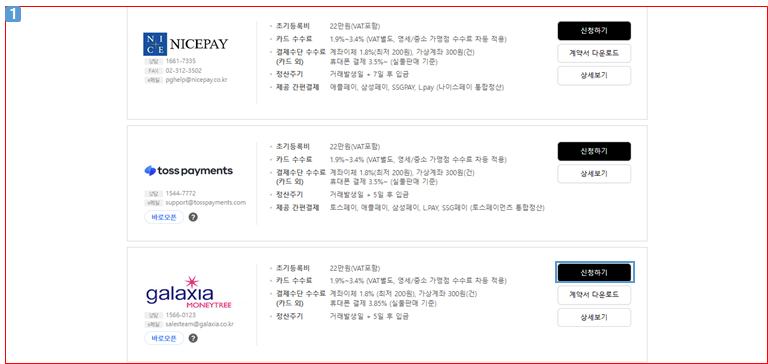Click email support@tosspayments.com
The width and height of the screenshot is (768, 364).
pyautogui.click(x=206, y=202)
